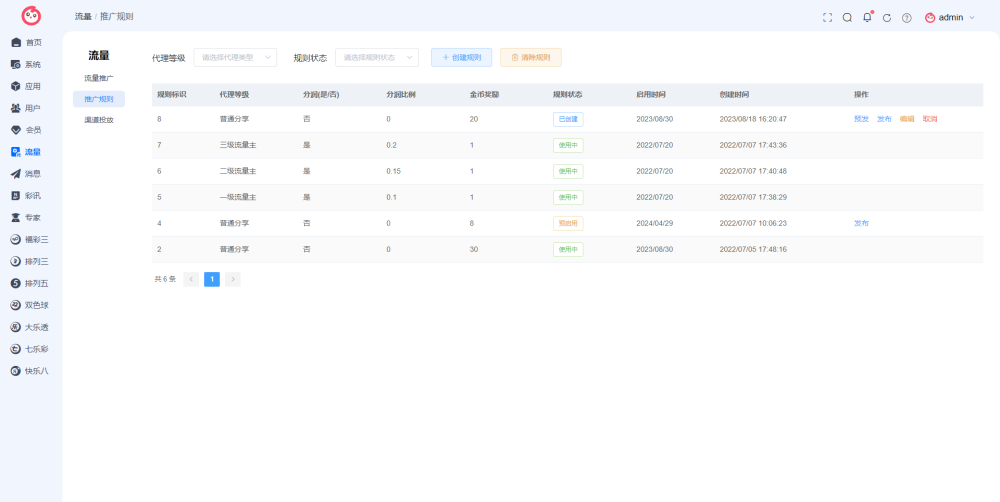
Task: Select page 1 in pagination
Action: pyautogui.click(x=212, y=279)
